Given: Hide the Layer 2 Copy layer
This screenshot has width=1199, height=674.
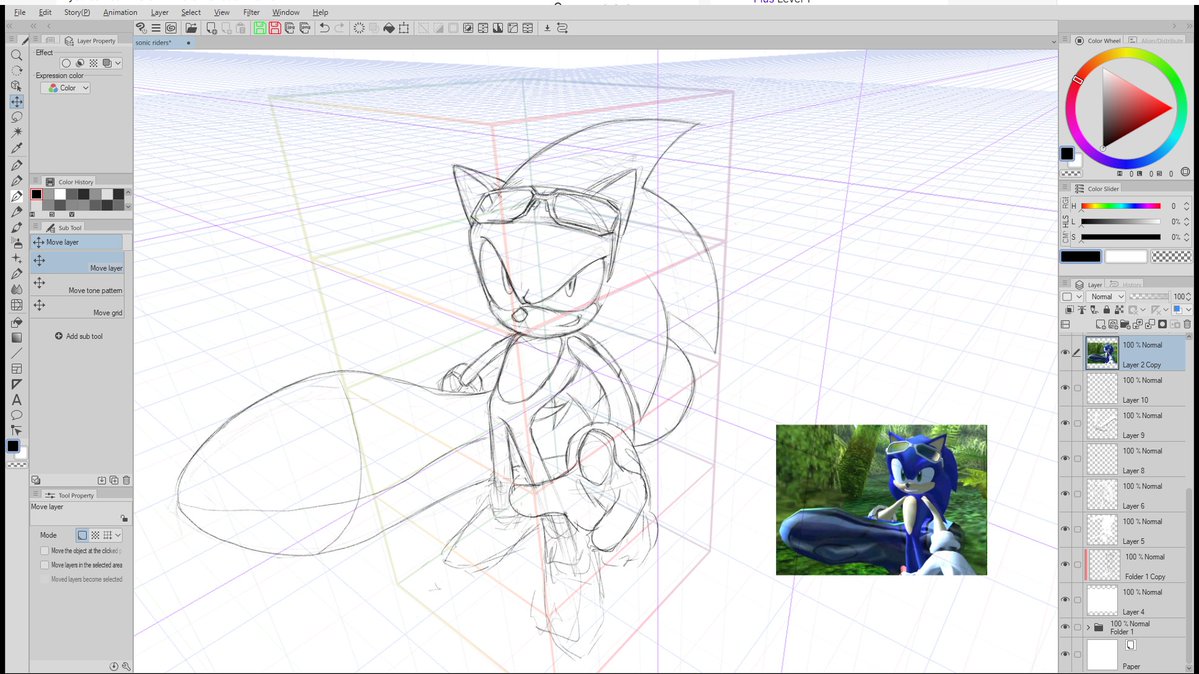Looking at the screenshot, I should point(1065,353).
